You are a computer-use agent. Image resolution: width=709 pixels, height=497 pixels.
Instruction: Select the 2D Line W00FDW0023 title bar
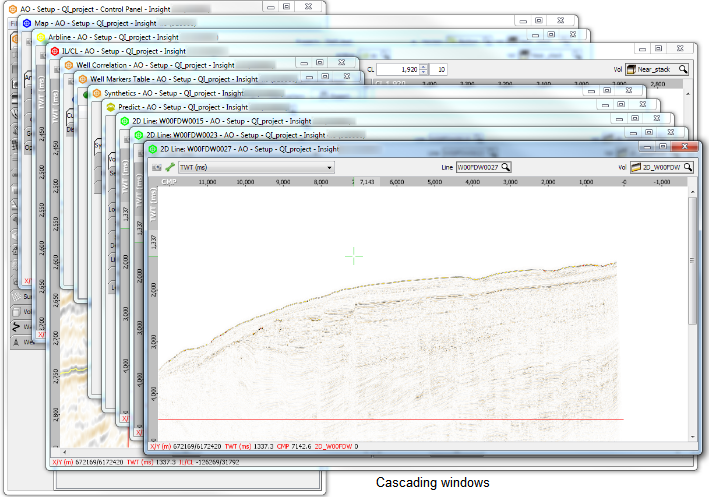point(236,135)
